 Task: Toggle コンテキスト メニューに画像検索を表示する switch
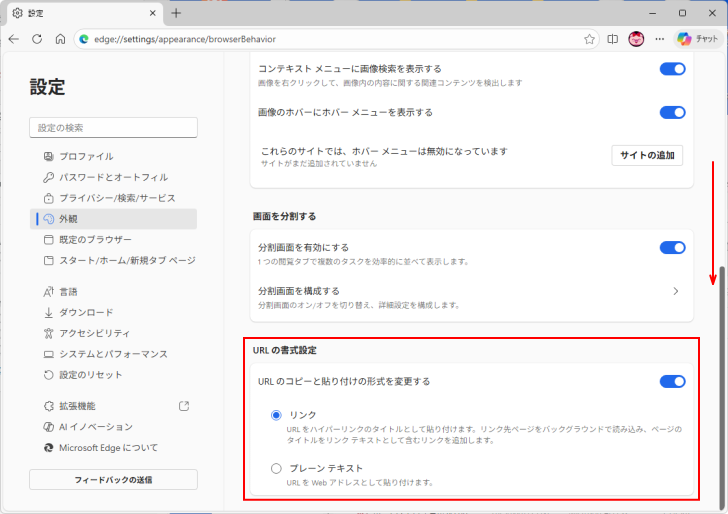(672, 69)
